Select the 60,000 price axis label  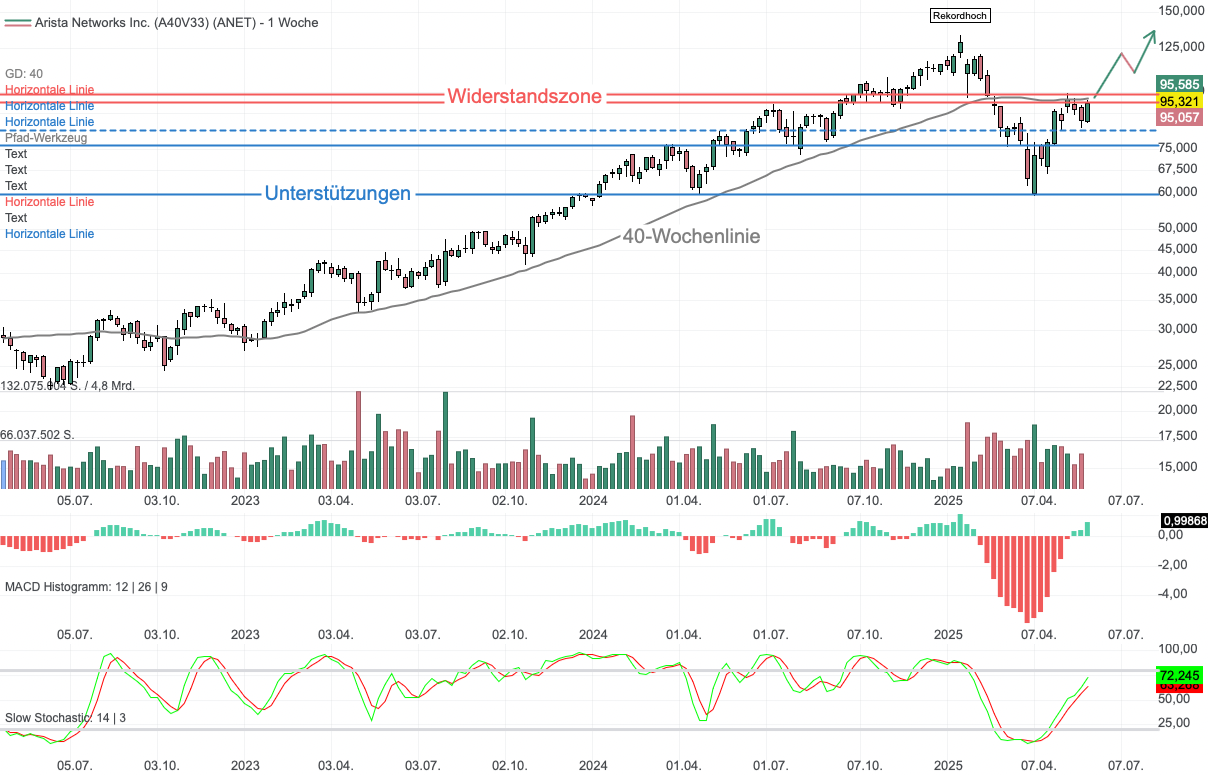1177,192
